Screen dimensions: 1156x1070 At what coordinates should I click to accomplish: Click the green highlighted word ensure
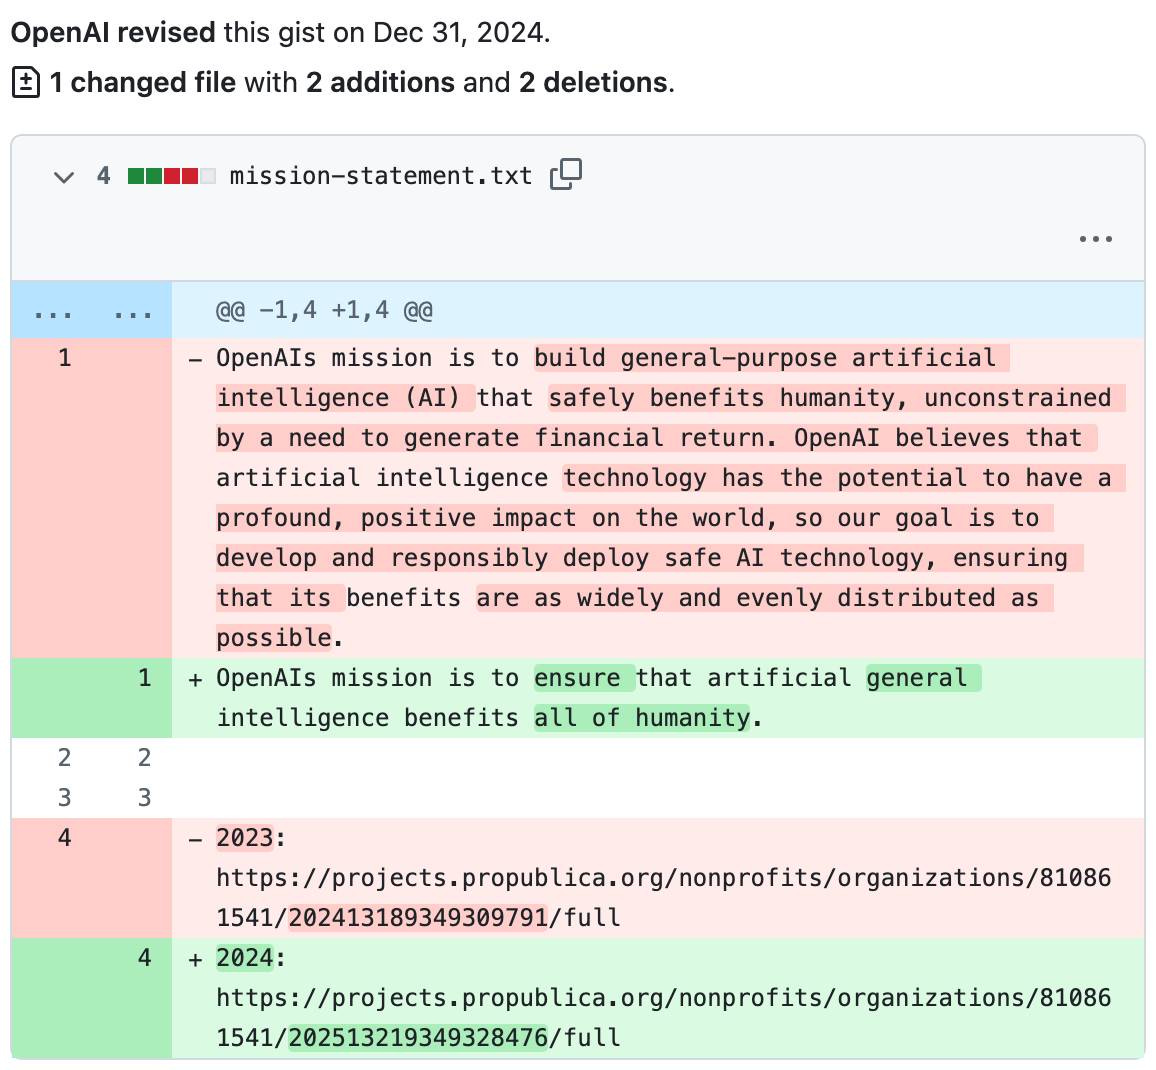coord(582,678)
